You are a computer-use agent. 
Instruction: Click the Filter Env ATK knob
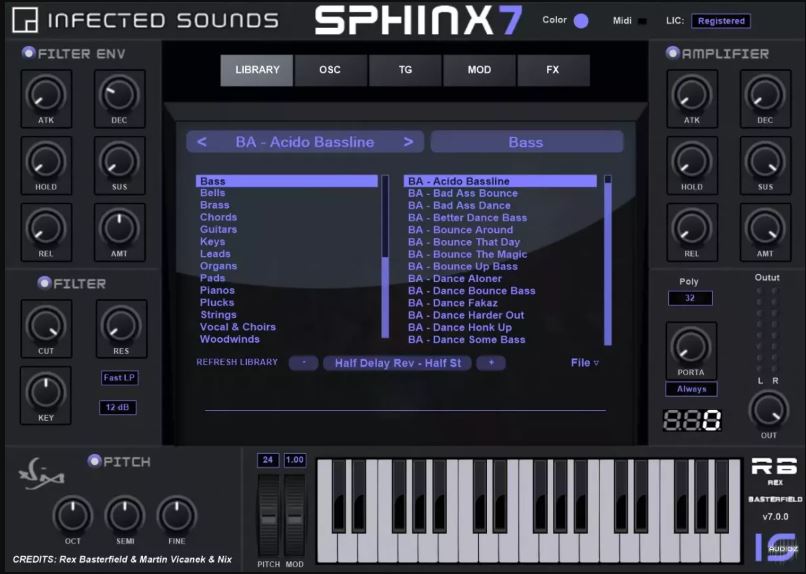tap(46, 94)
